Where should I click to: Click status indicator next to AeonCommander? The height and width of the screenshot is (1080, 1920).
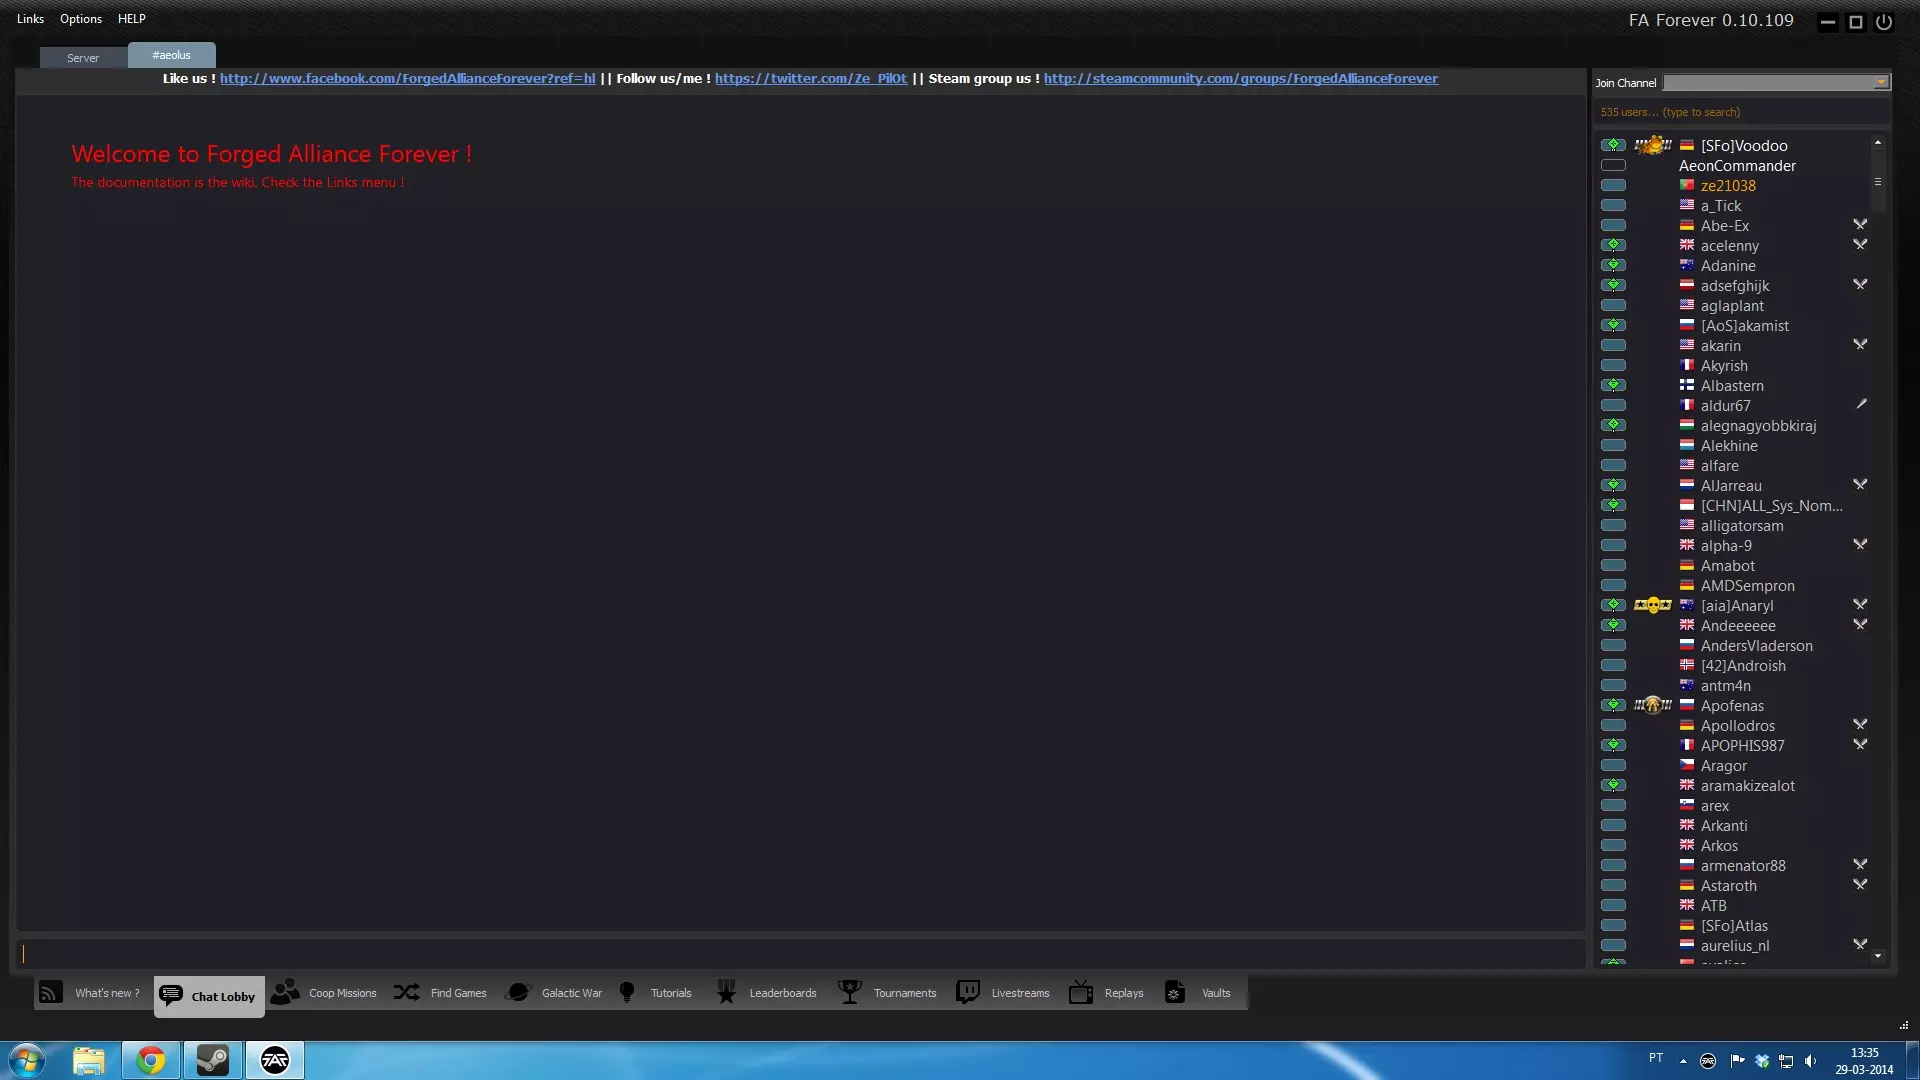pyautogui.click(x=1613, y=166)
